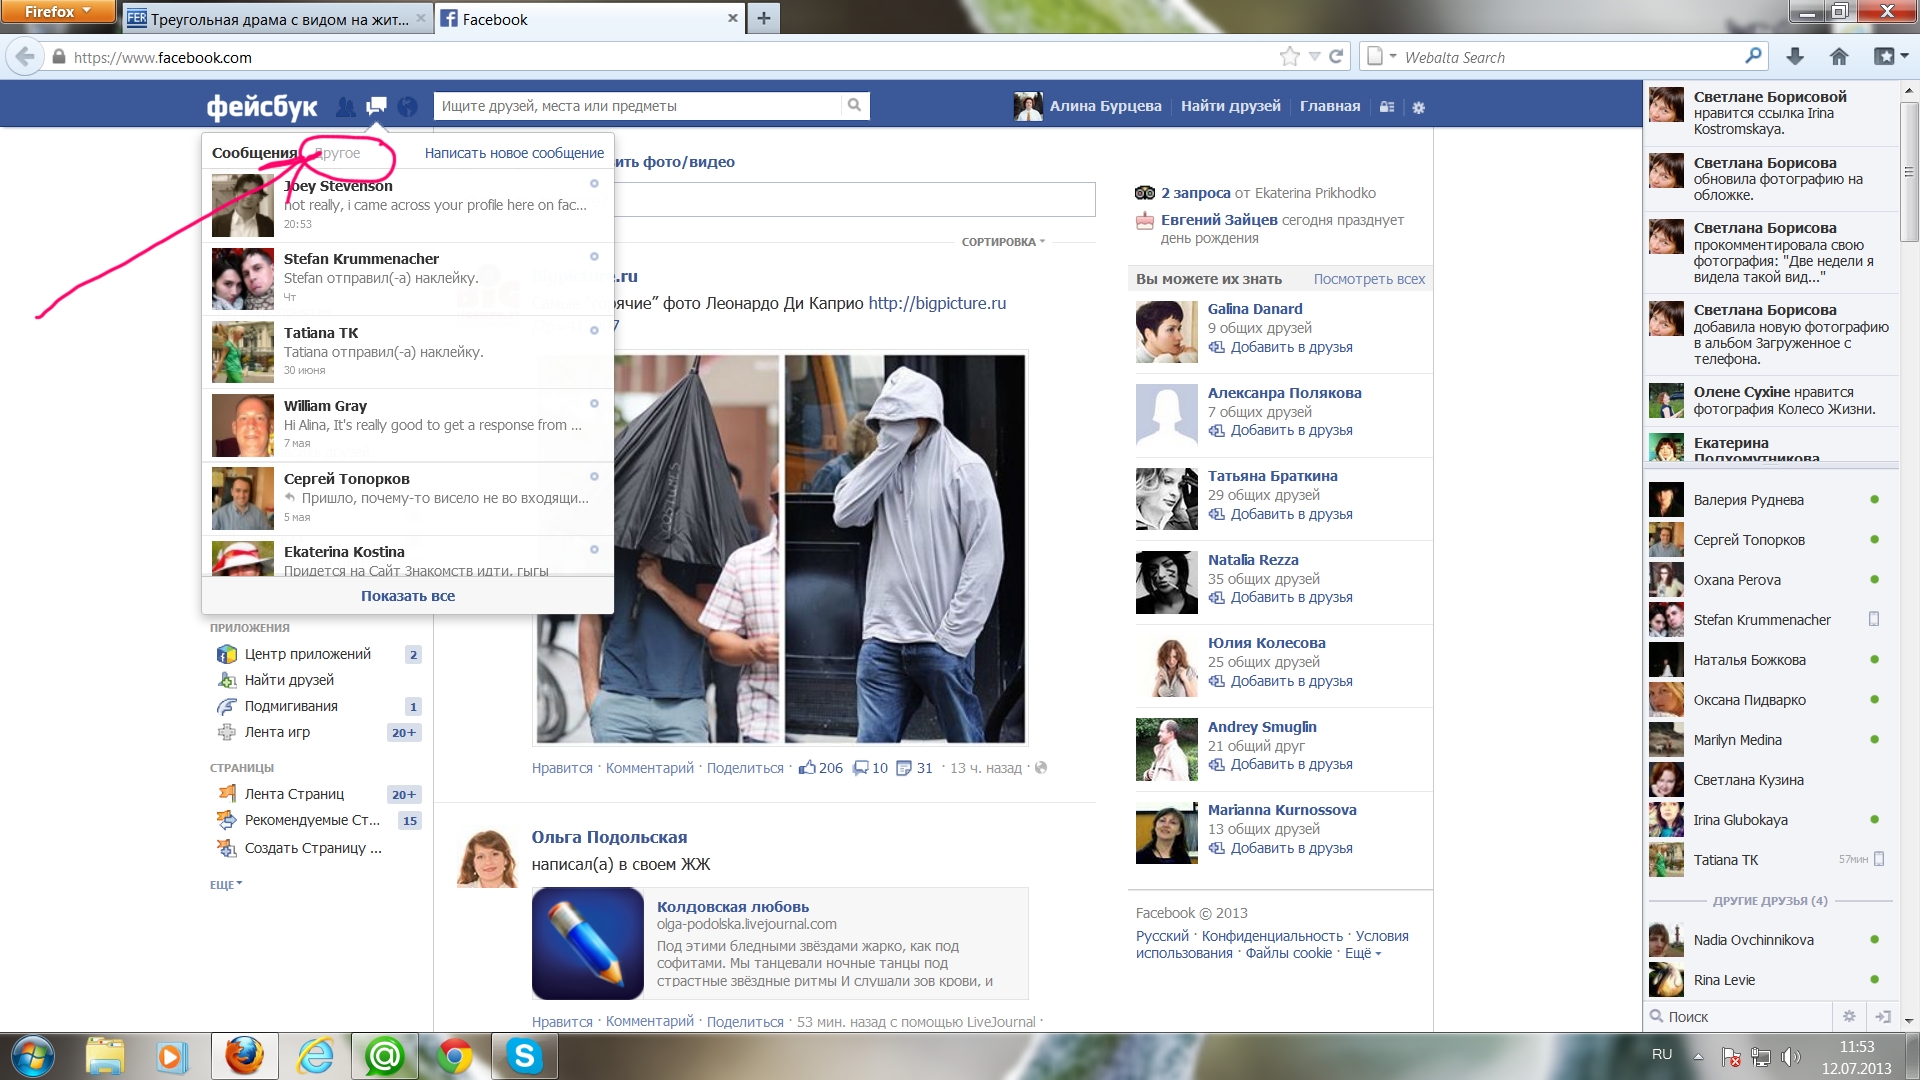Open the Firefox menu dropdown button
Image resolution: width=1920 pixels, height=1080 pixels.
57,12
